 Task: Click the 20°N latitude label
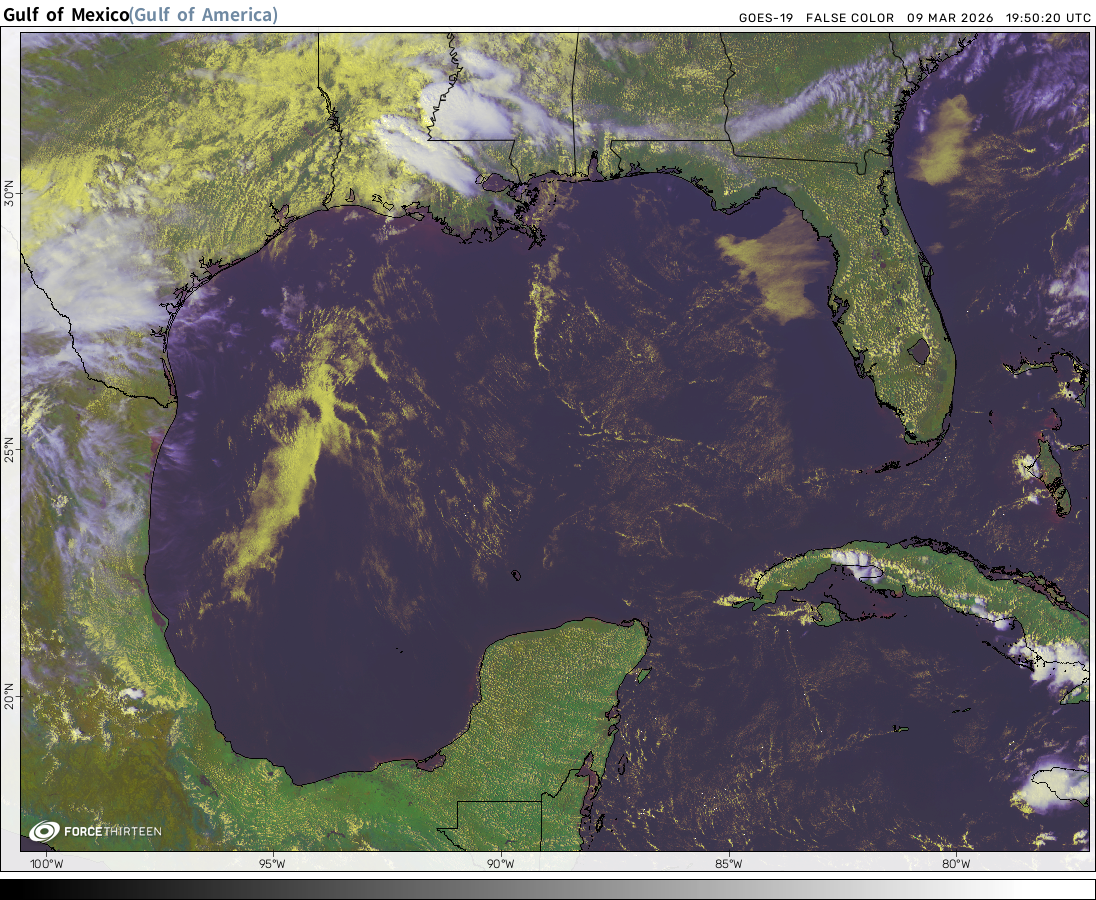(10, 695)
